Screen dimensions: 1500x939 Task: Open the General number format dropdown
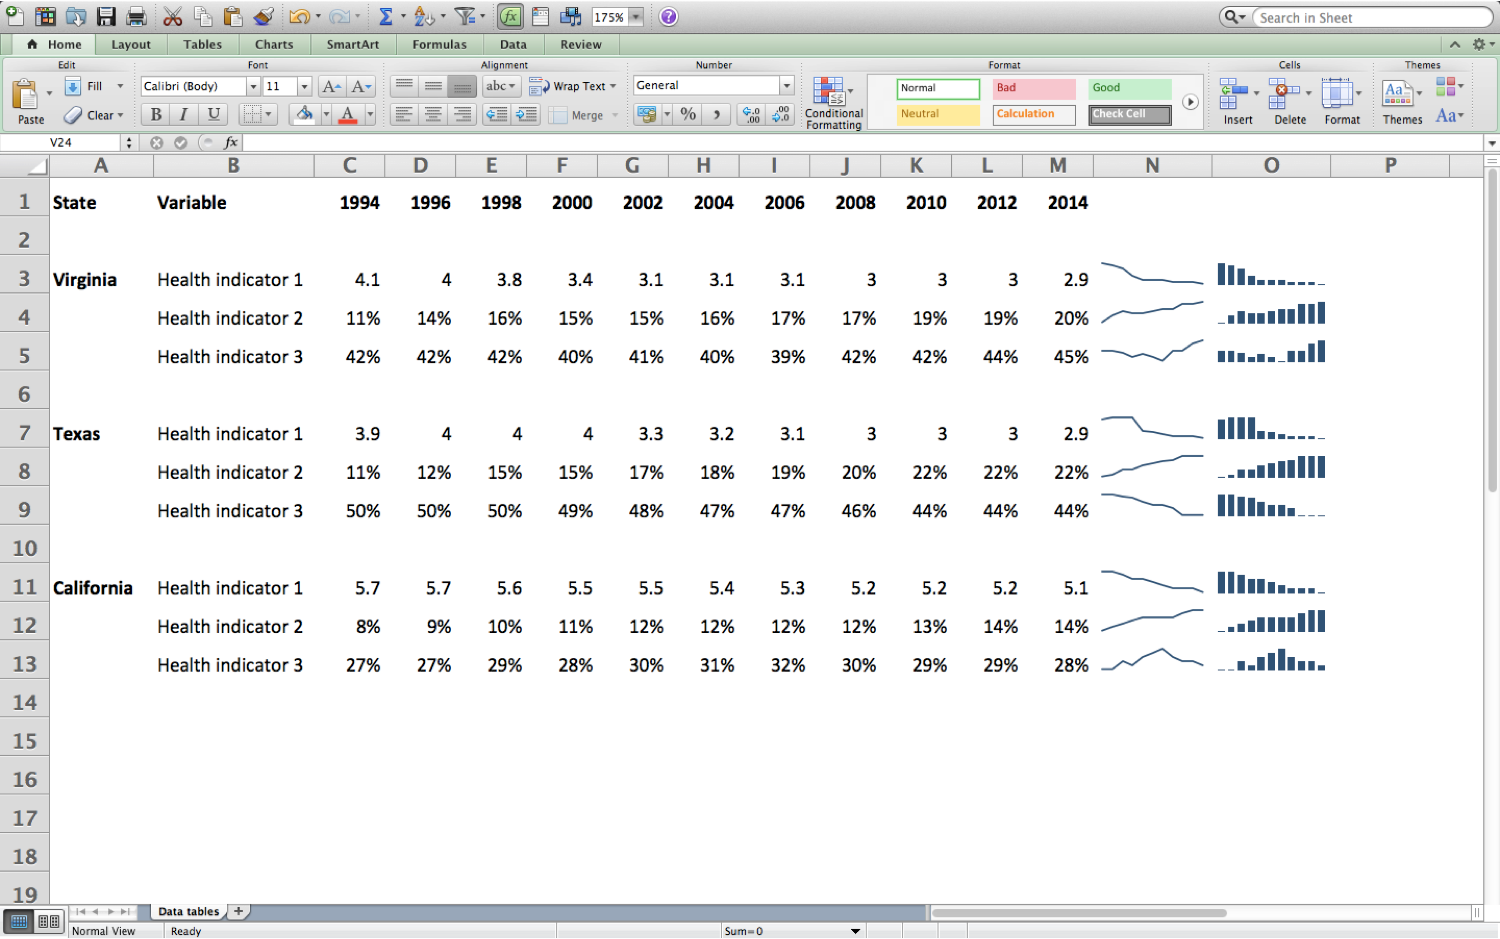[787, 86]
